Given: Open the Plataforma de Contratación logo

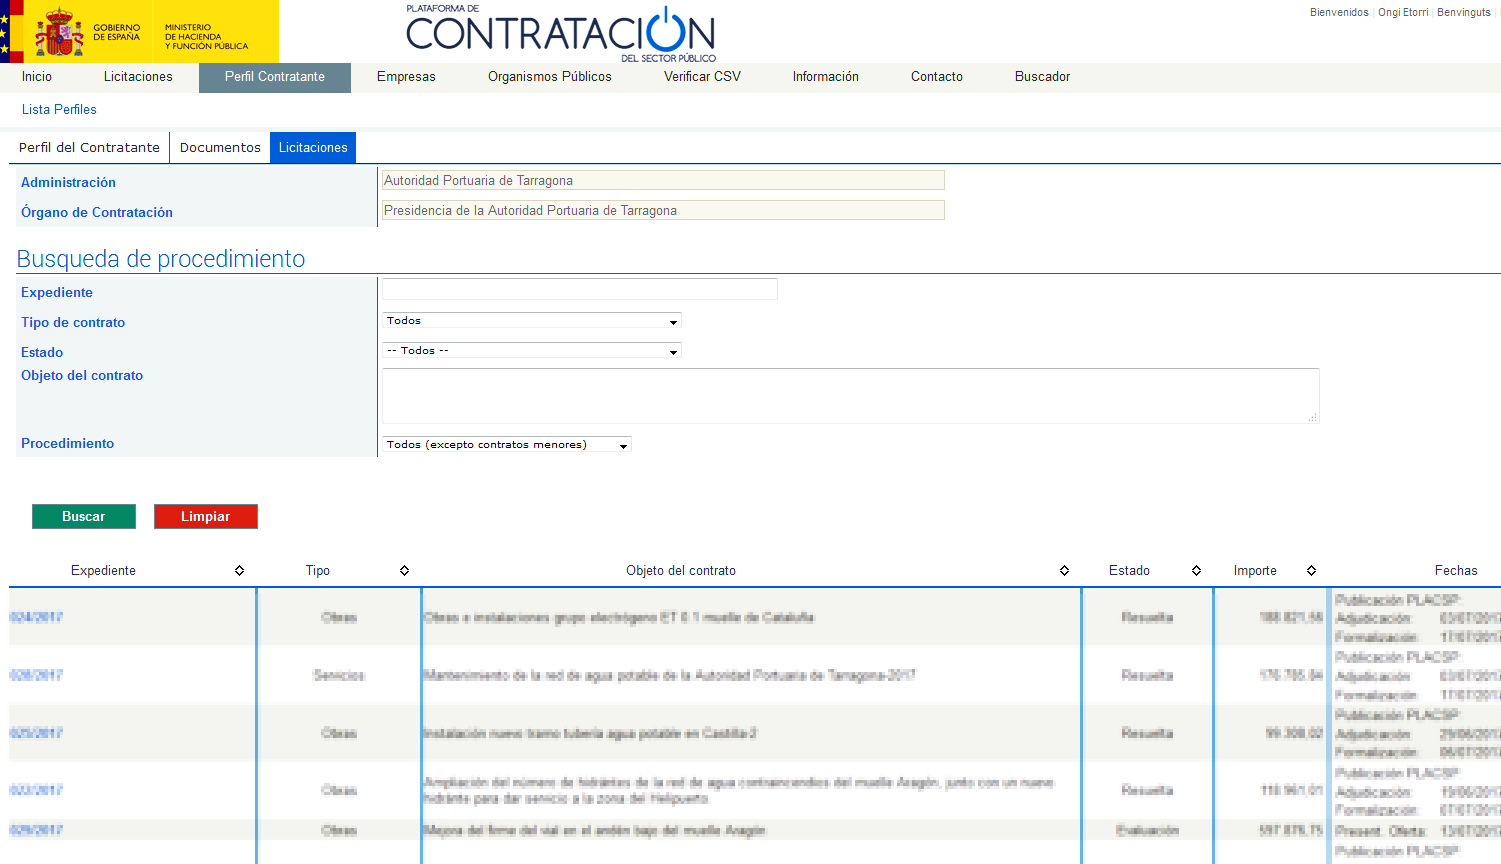Looking at the screenshot, I should (x=561, y=33).
